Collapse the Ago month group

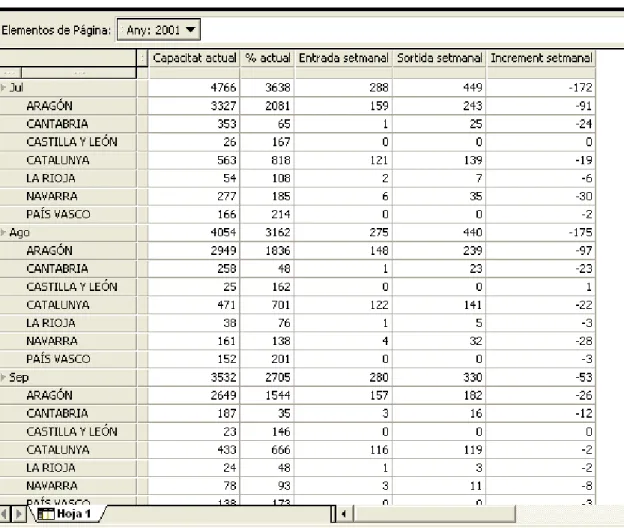tap(4, 232)
